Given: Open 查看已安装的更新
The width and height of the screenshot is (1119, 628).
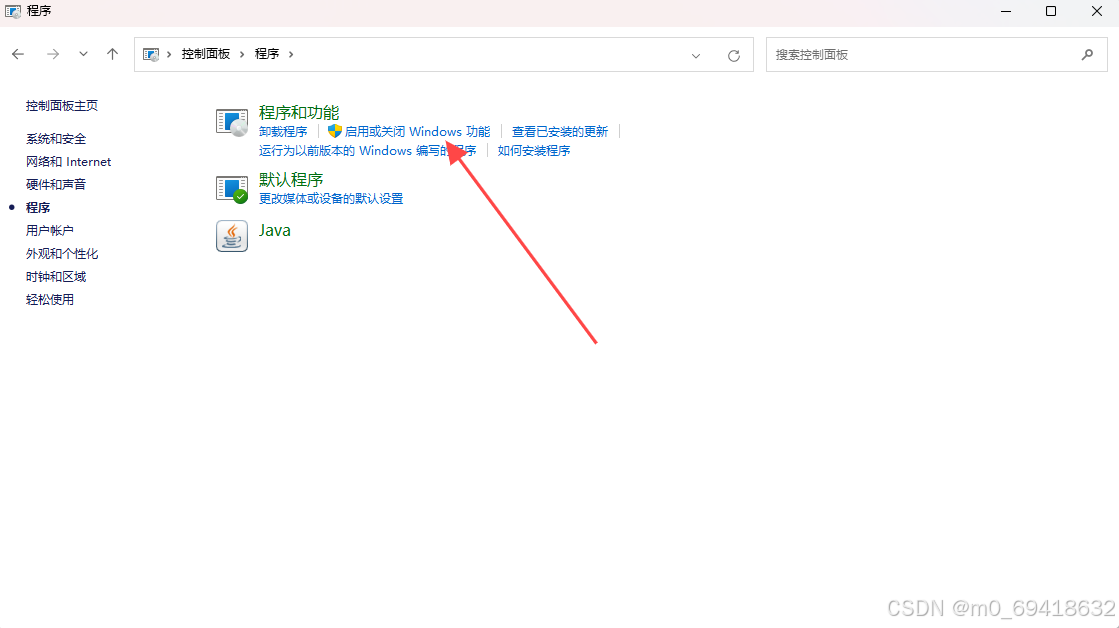Looking at the screenshot, I should pos(560,131).
